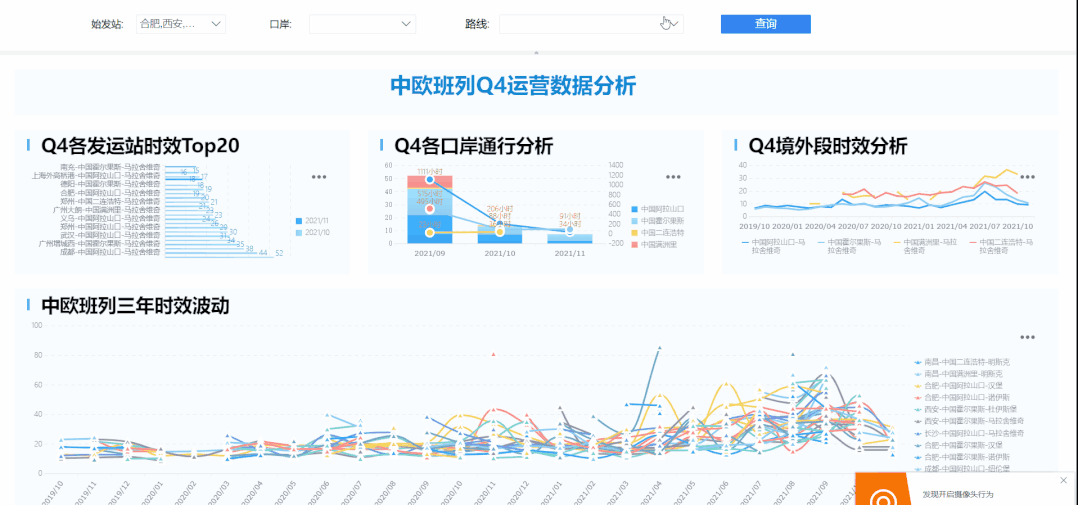The image size is (1078, 505).
Task: Open more options for 中欧班列三年时效波动 chart
Action: click(x=1027, y=337)
